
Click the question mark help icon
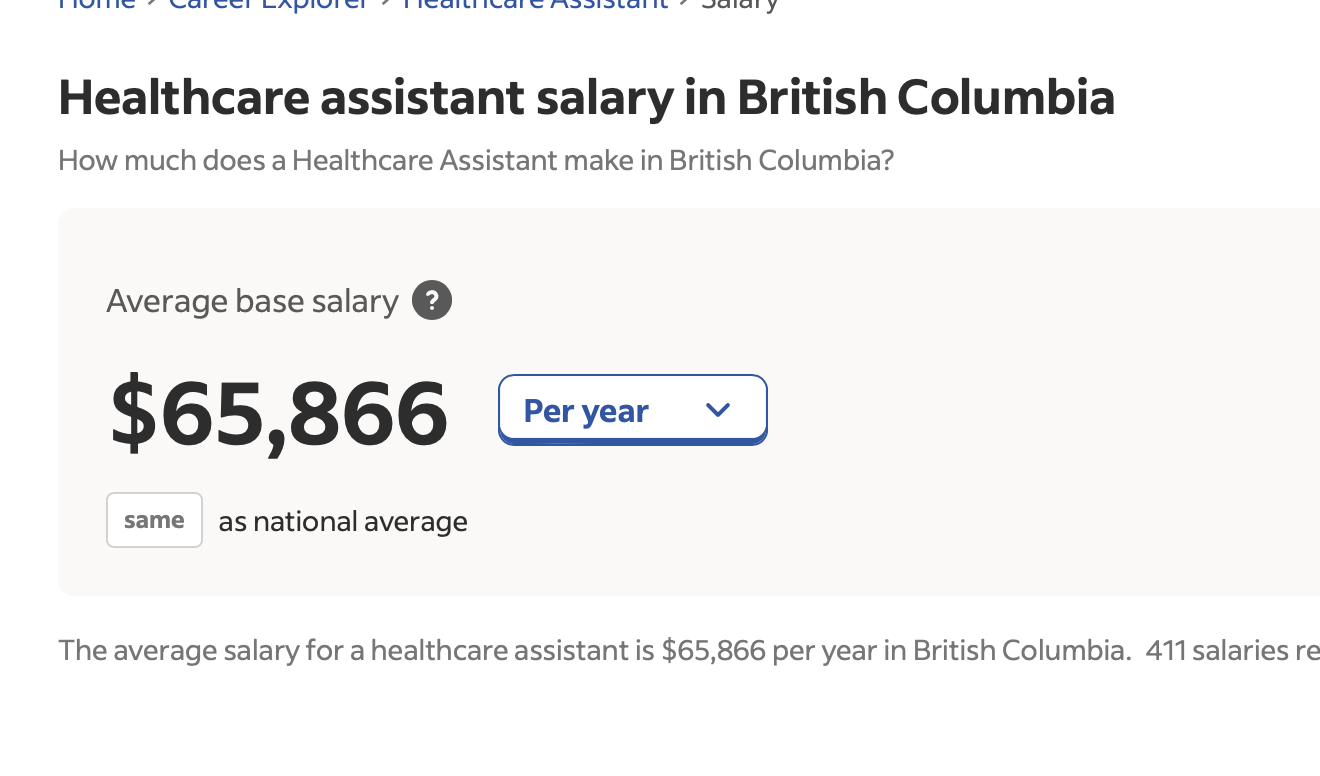pos(432,300)
